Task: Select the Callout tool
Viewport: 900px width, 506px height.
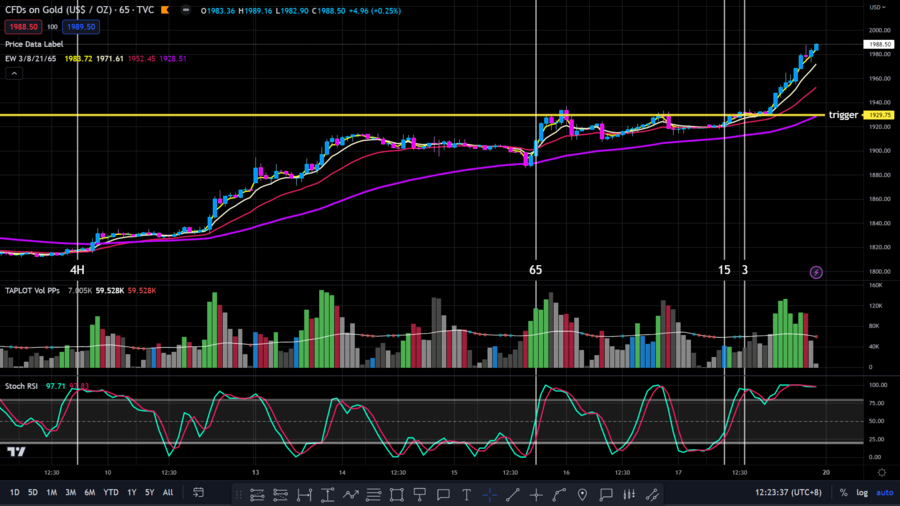Action: 606,495
